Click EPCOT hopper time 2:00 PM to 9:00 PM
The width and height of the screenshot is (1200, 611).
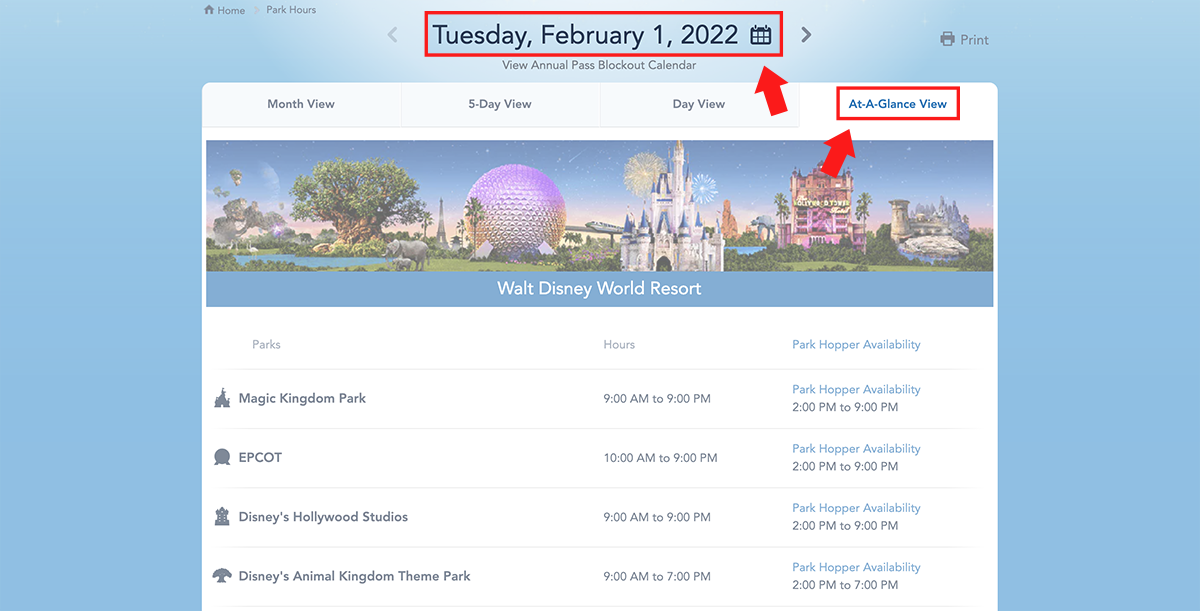[845, 466]
